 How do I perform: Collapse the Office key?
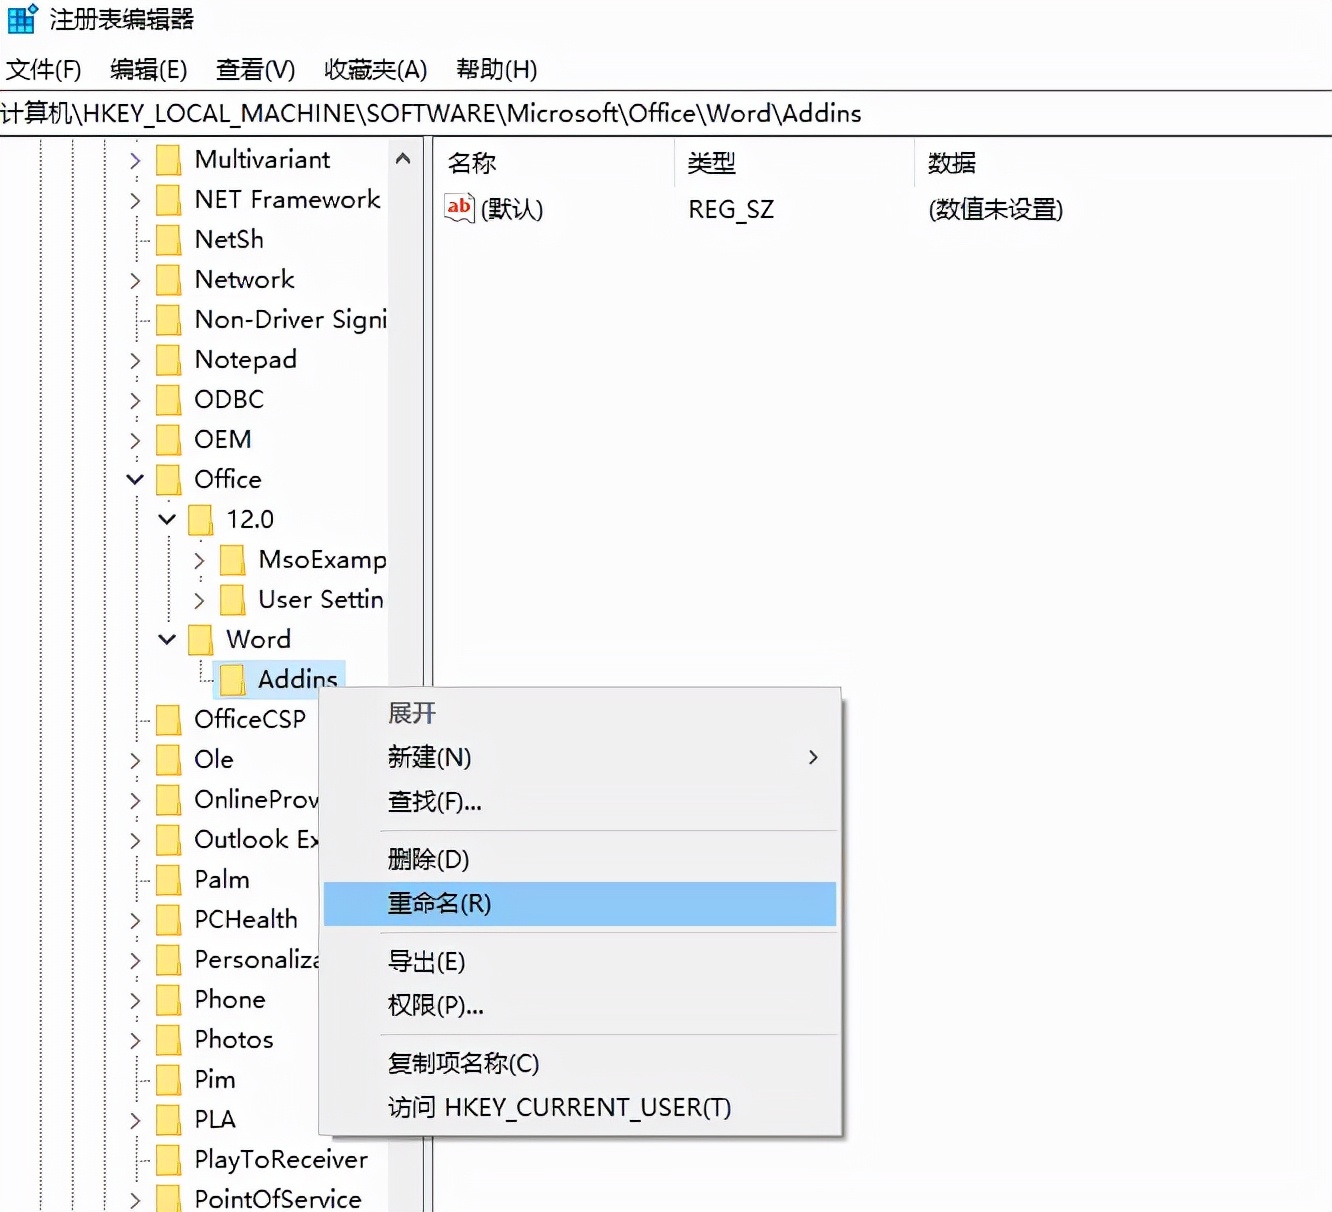tap(135, 480)
